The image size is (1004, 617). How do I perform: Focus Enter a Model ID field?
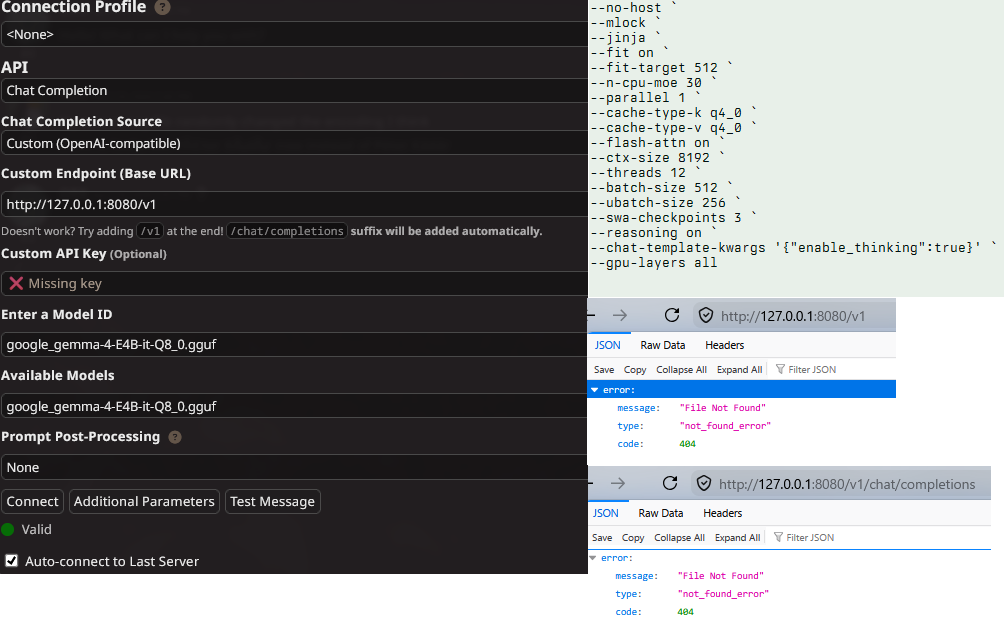[x=295, y=344]
